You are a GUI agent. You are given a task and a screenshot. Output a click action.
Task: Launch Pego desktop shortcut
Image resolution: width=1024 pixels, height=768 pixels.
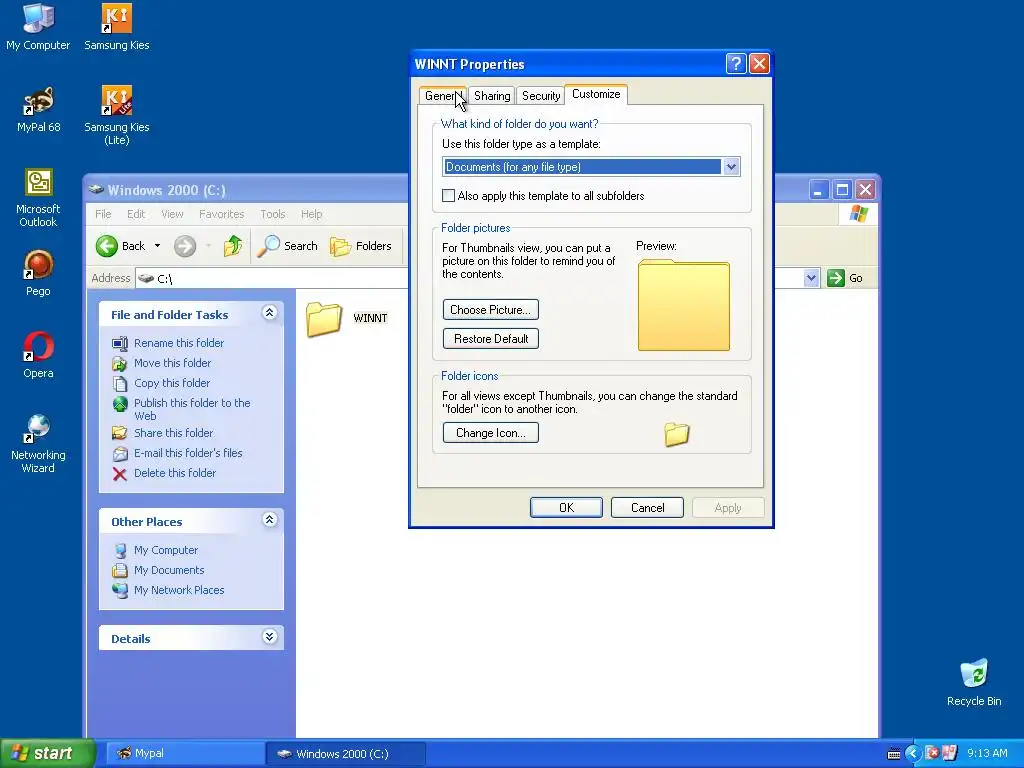click(38, 274)
